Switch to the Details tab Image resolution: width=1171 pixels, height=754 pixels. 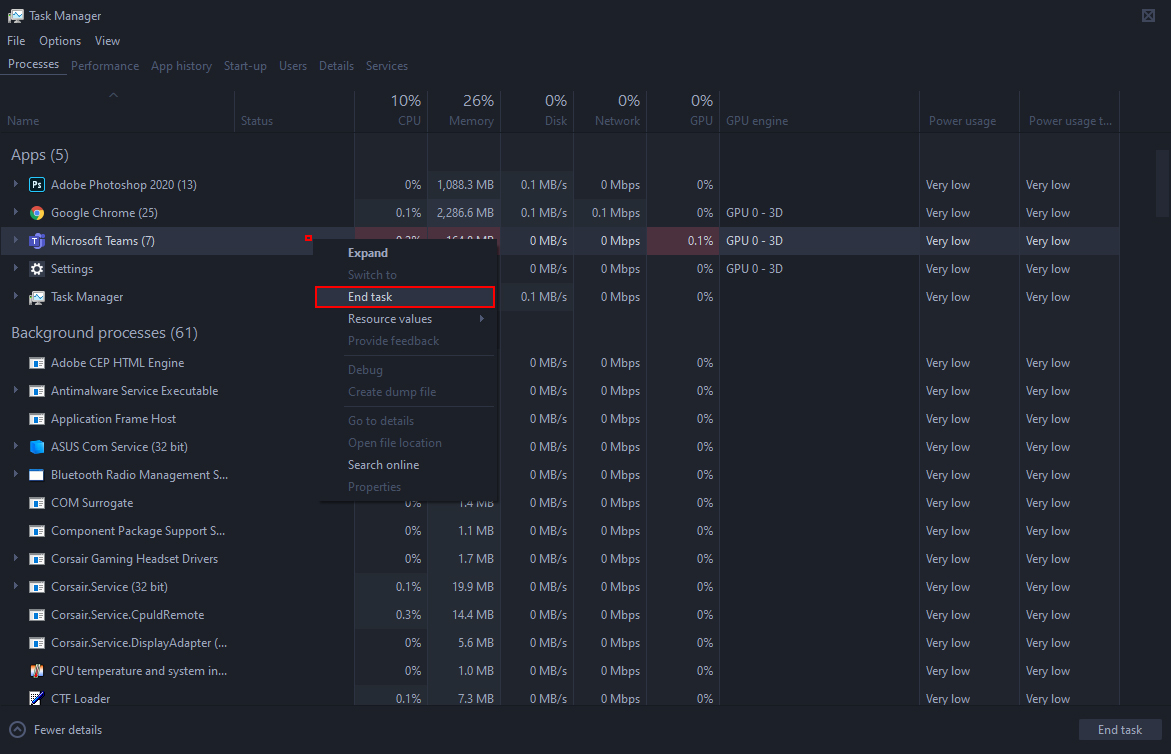tap(336, 66)
